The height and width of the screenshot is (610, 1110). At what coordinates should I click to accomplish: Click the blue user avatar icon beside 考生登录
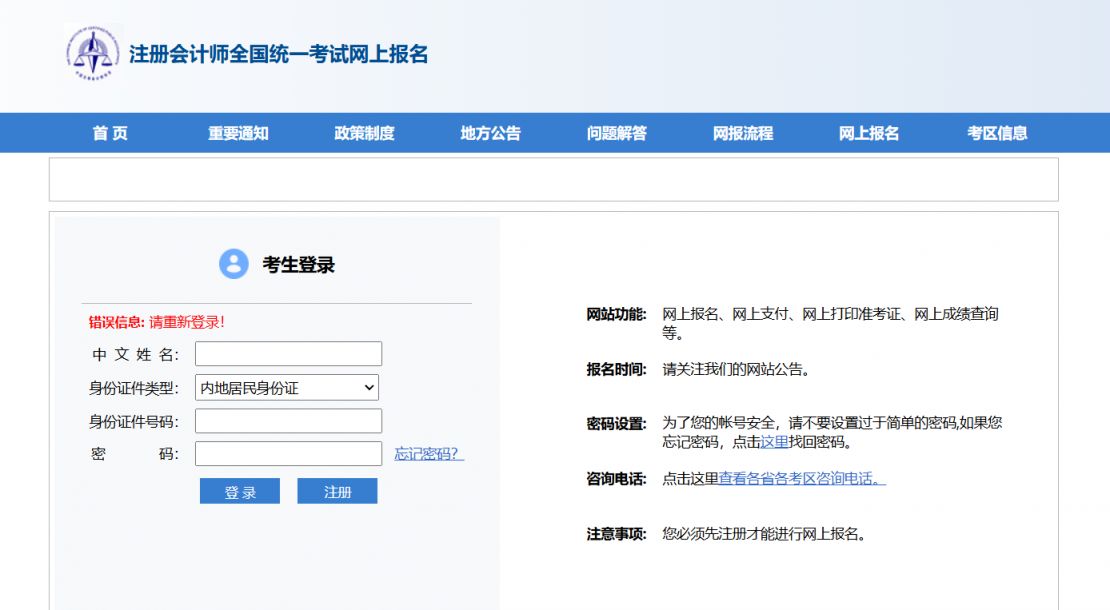[x=234, y=264]
